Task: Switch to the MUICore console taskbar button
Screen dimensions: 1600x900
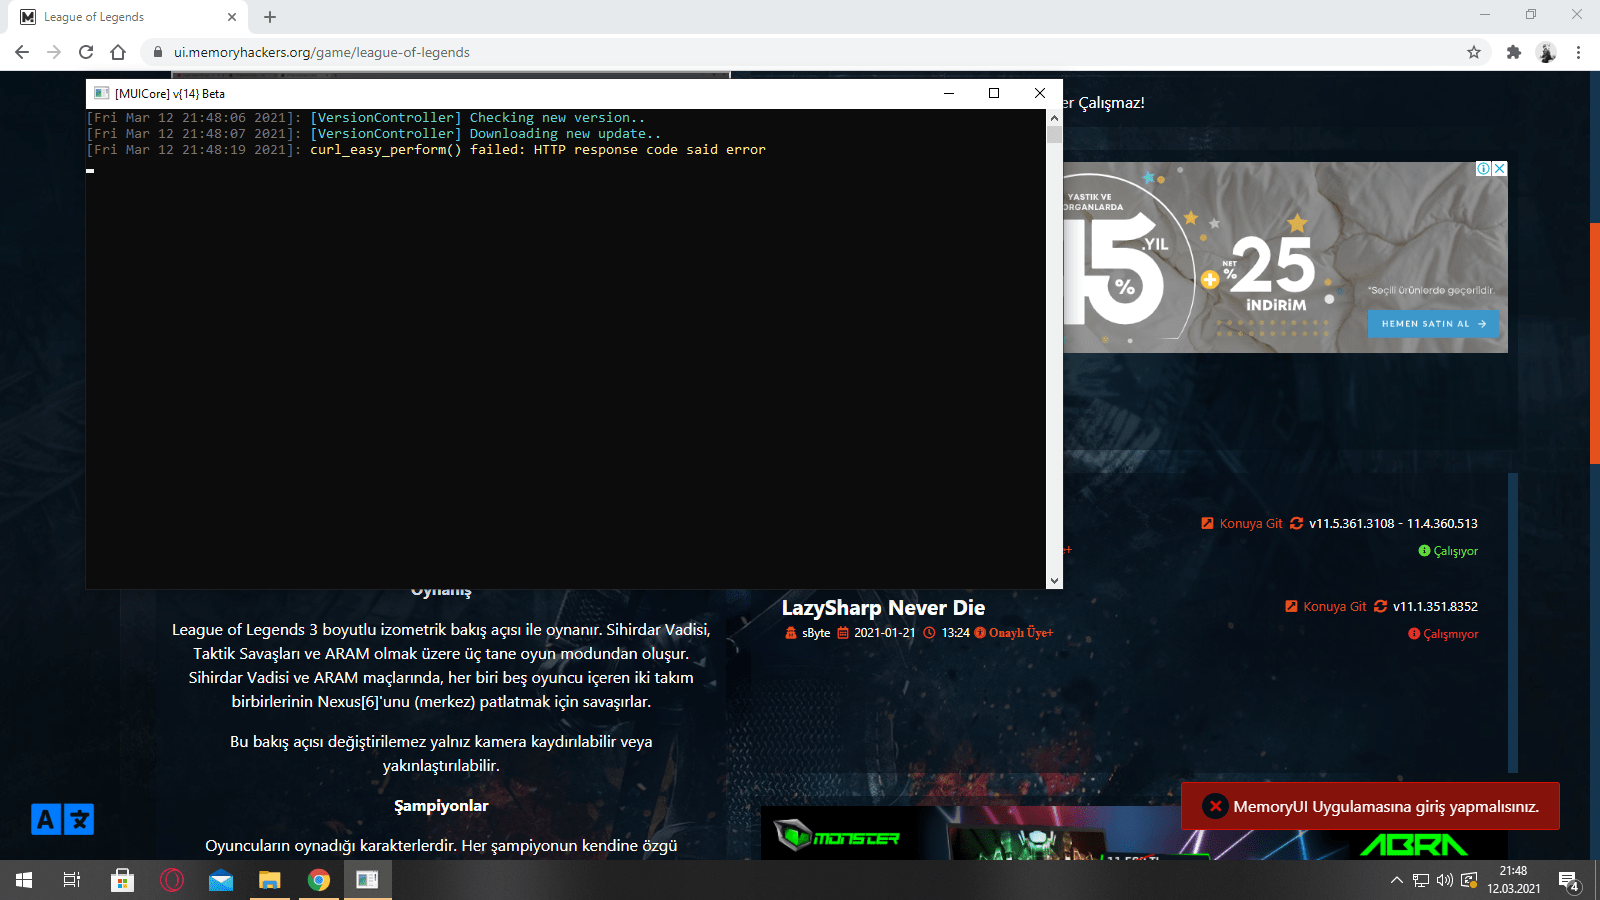Action: pyautogui.click(x=368, y=880)
